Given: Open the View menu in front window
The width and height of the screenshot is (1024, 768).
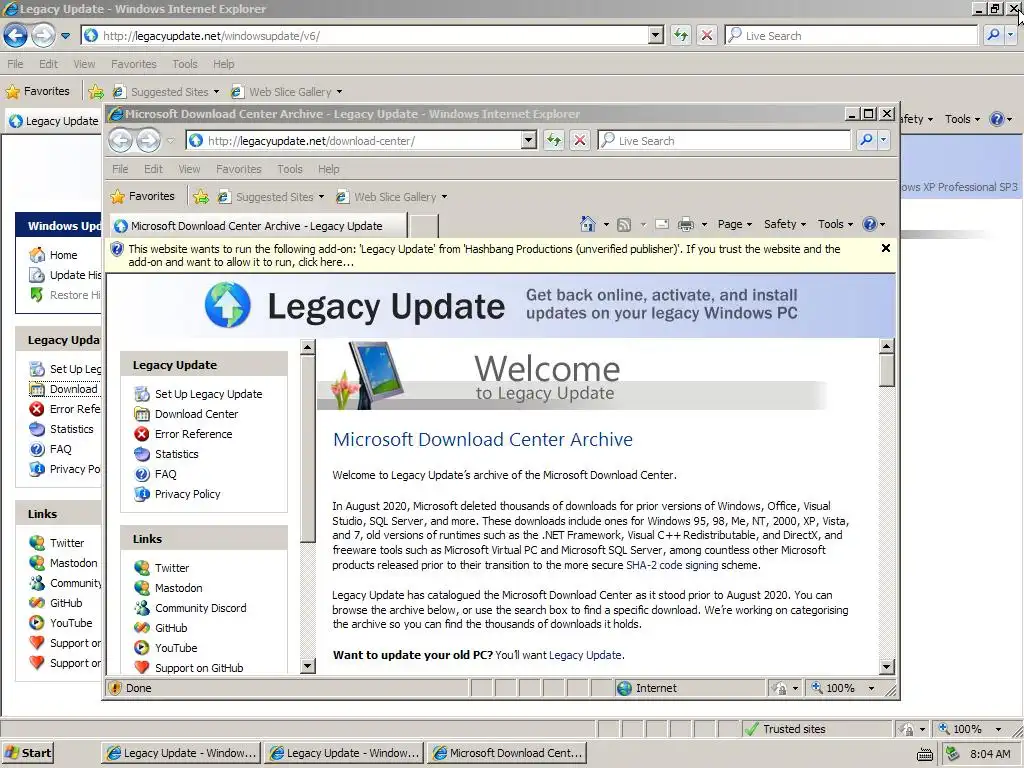Looking at the screenshot, I should pyautogui.click(x=189, y=169).
